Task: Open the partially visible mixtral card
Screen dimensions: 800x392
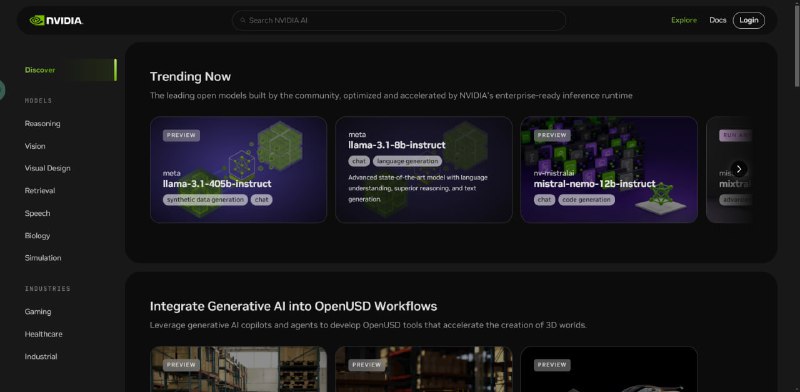Action: (729, 169)
